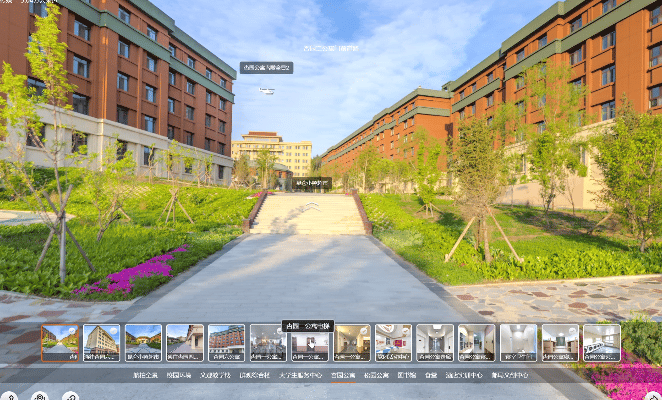Switch to the 图书馆 category tab
Image resolution: width=662 pixels, height=400 pixels.
tap(406, 376)
